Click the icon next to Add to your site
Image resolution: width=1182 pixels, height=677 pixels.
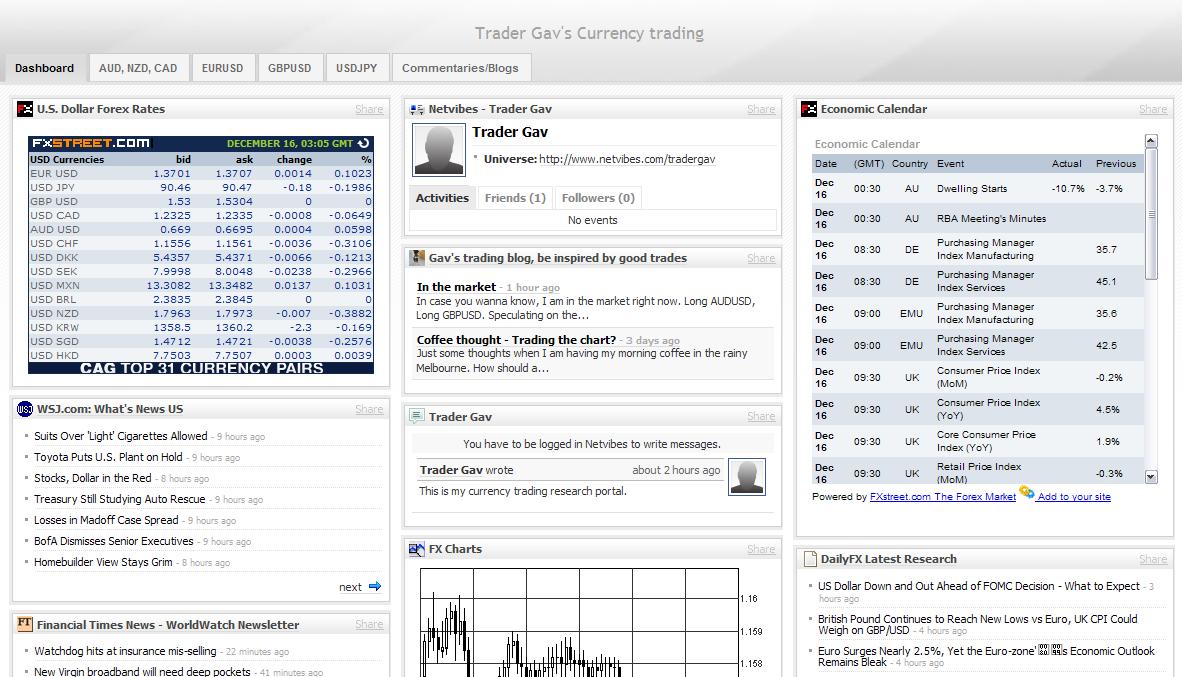pos(1026,493)
